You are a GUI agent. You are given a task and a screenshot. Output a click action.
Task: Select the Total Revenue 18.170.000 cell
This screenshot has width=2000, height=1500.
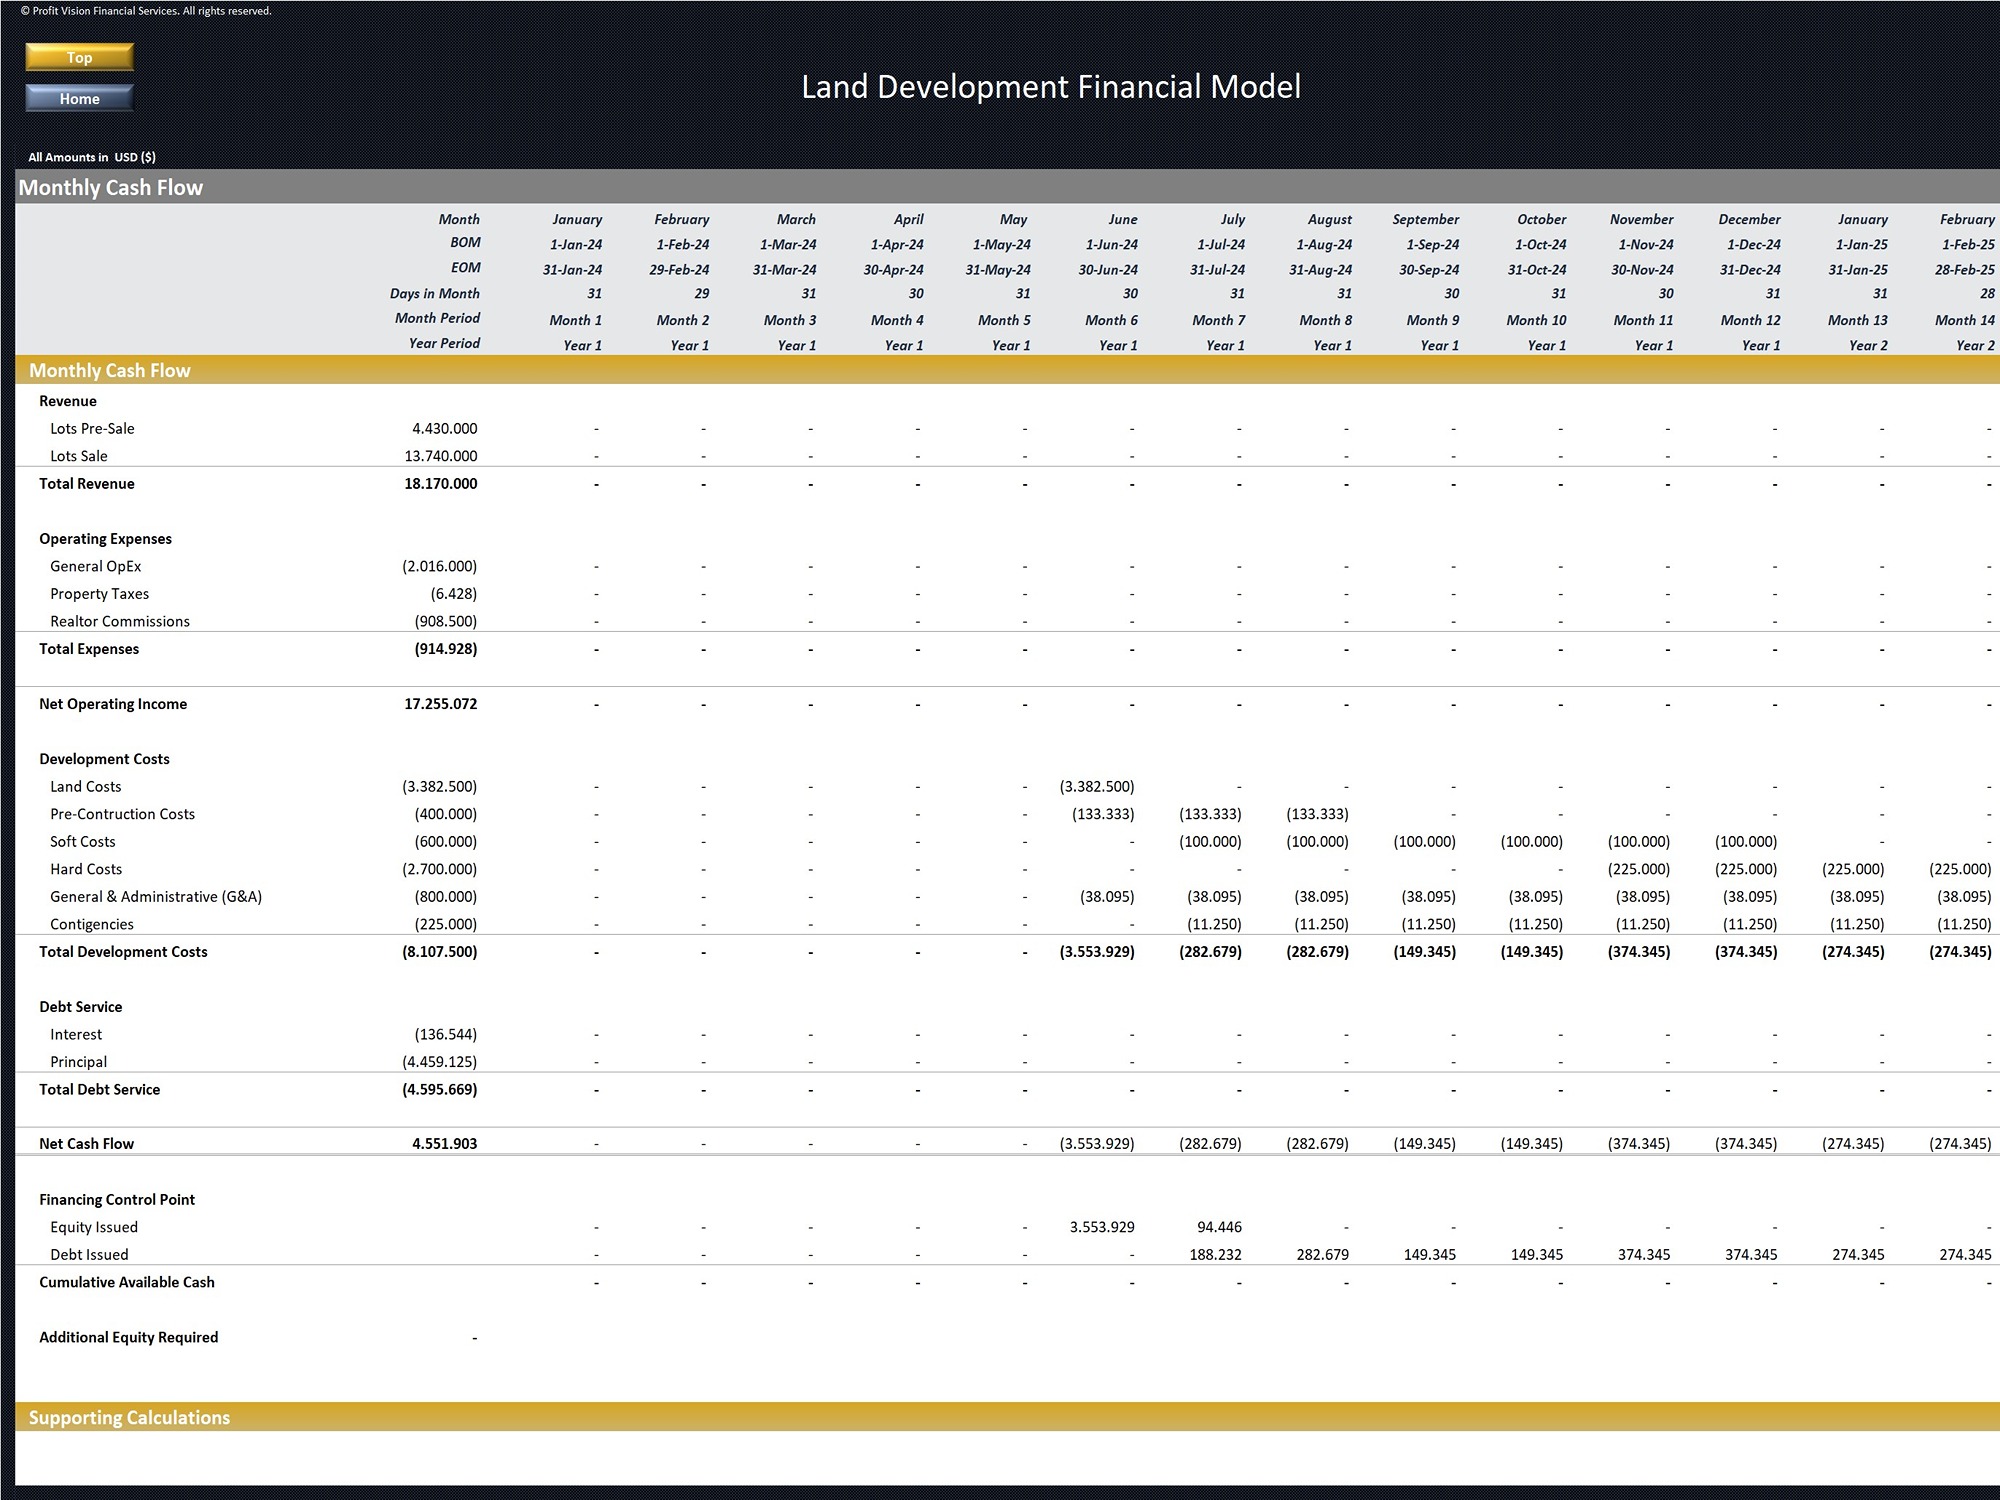point(440,483)
